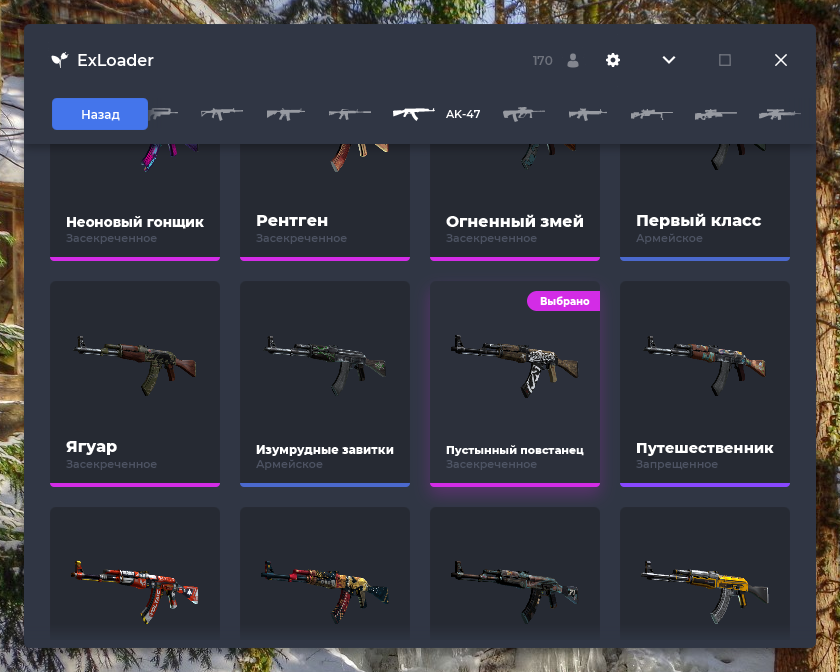
Task: Select the AK-47 weapon tab
Action: pyautogui.click(x=436, y=114)
